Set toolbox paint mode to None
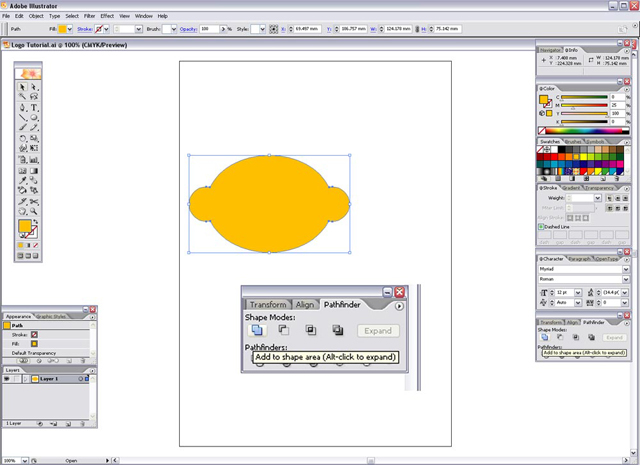Screen dimensions: 640x465 click(x=36, y=245)
